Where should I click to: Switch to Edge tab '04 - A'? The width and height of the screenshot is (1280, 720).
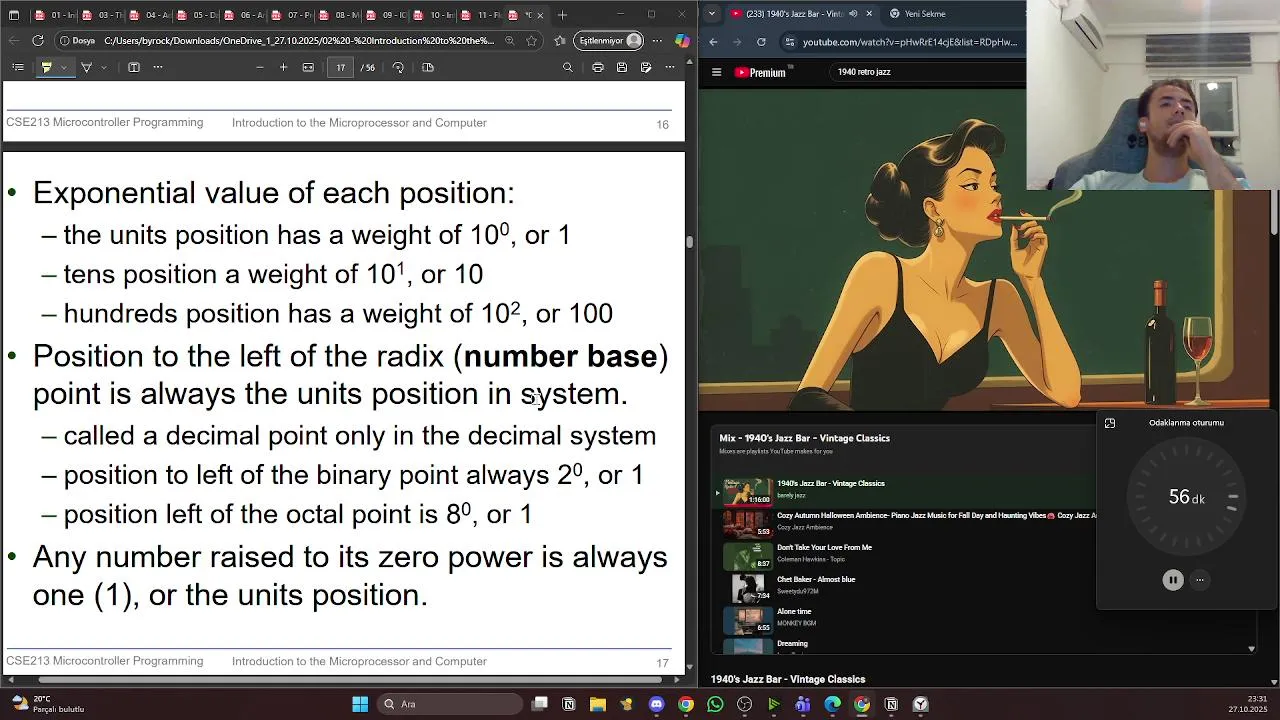[149, 15]
